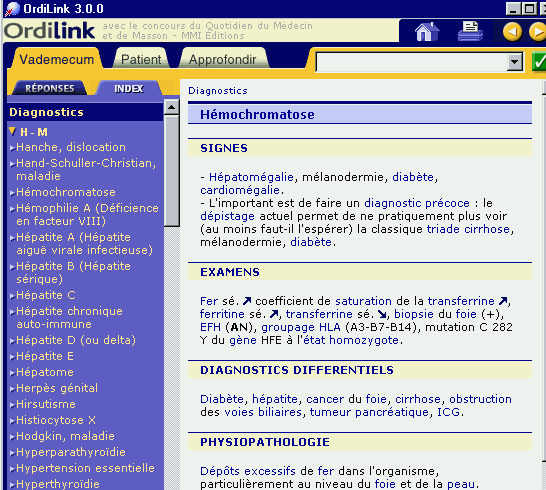Navigate back with yellow left arrow
Image resolution: width=546 pixels, height=490 pixels.
(x=512, y=32)
